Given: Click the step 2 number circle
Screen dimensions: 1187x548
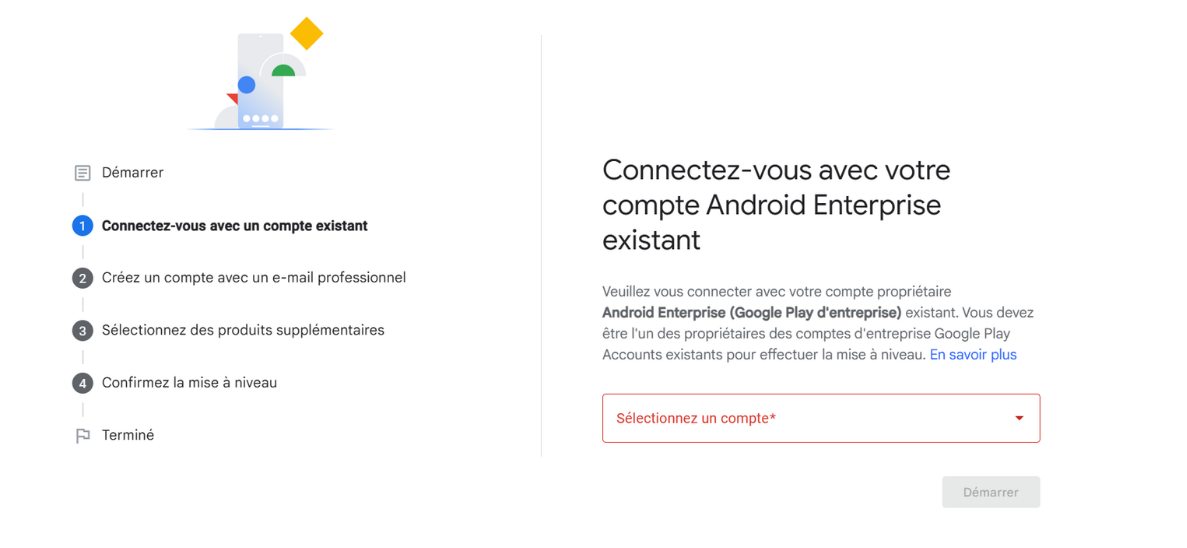Looking at the screenshot, I should pos(82,278).
